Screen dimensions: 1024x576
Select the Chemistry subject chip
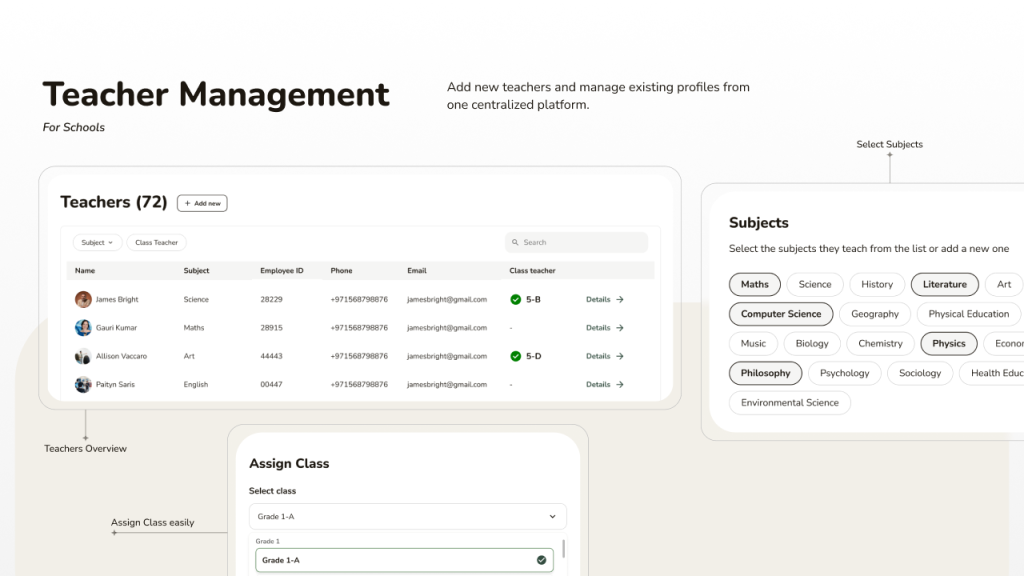880,344
